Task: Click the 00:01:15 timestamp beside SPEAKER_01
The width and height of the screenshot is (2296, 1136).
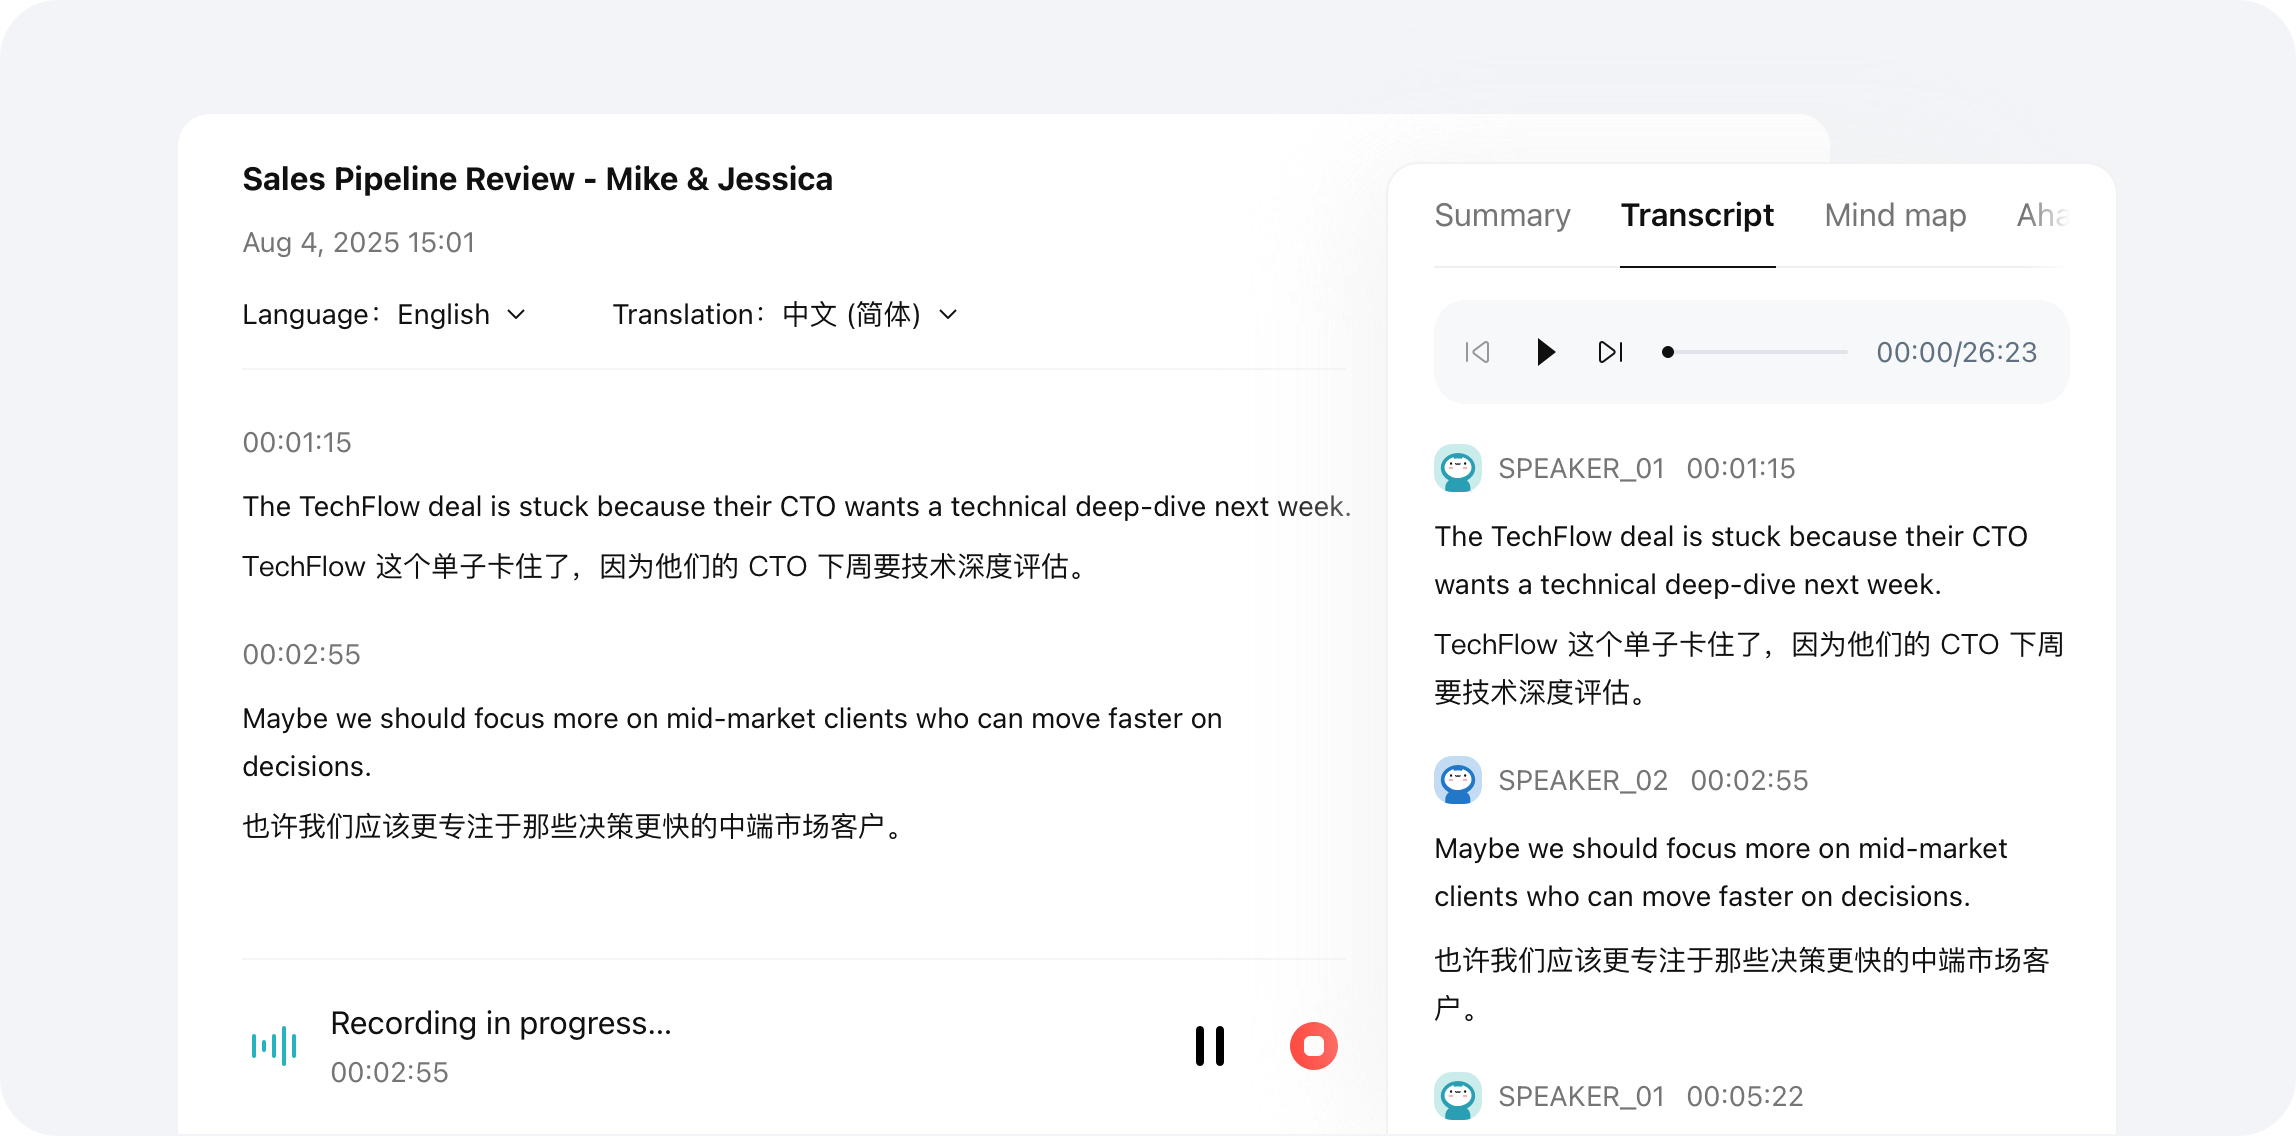Action: pyautogui.click(x=1740, y=468)
